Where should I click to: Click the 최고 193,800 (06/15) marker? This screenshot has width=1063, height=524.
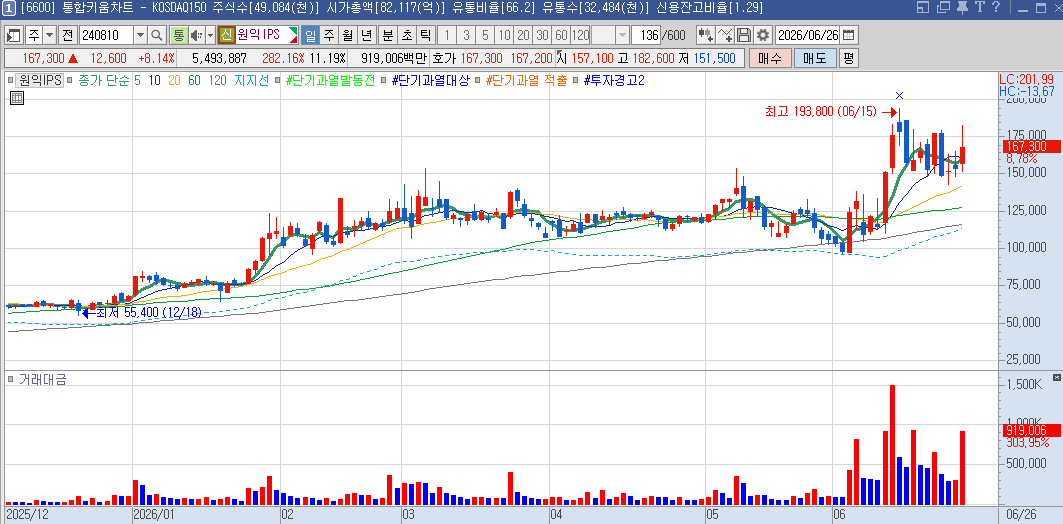[832, 111]
